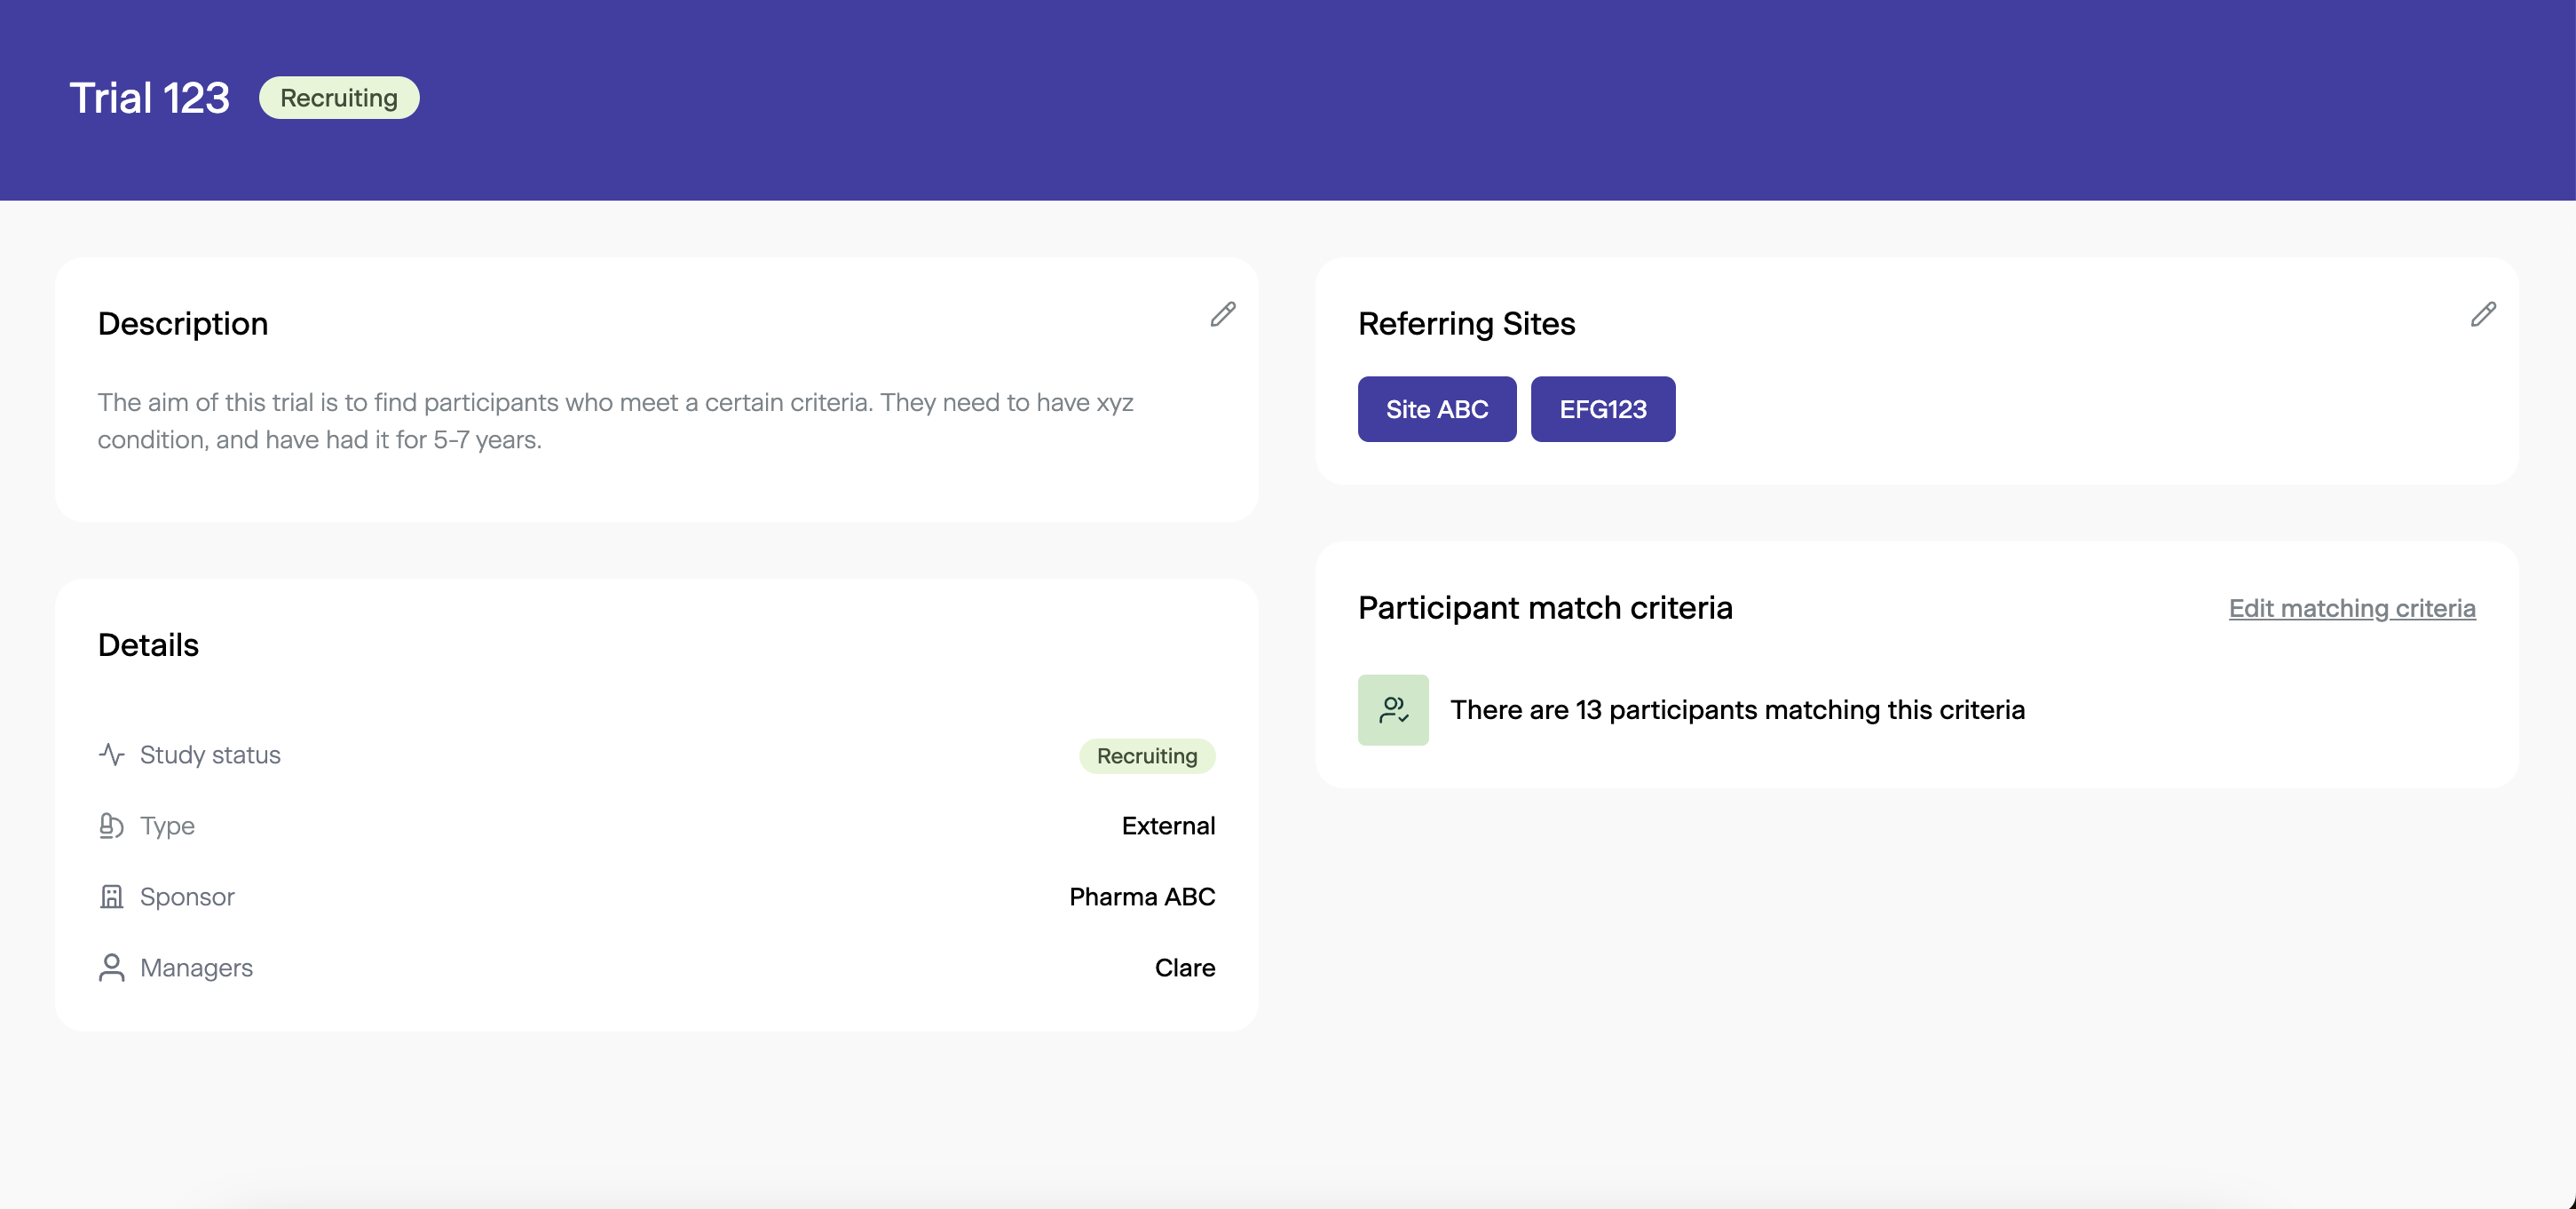Open the Edit matching criteria link
Screen dimensions: 2576x1209
pyautogui.click(x=2351, y=608)
